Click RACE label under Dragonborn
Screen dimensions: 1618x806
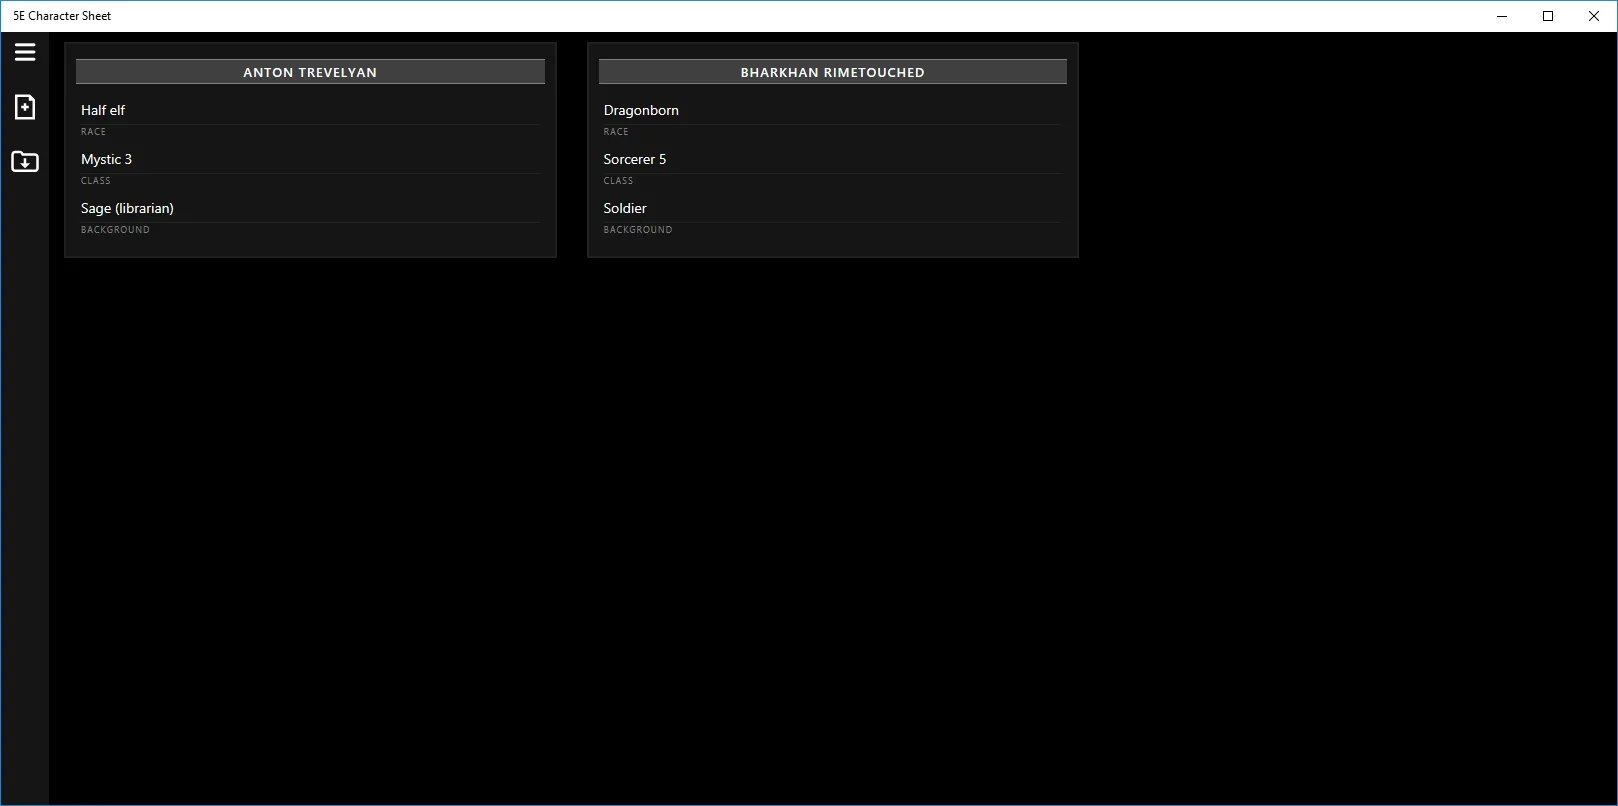tap(616, 132)
